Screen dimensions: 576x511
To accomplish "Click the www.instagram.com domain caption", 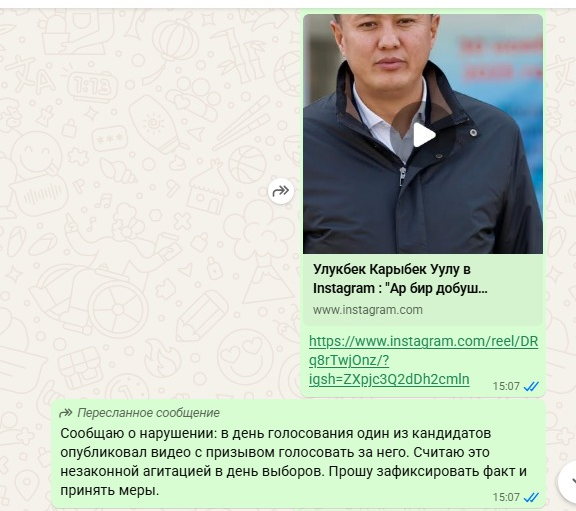I will point(368,310).
